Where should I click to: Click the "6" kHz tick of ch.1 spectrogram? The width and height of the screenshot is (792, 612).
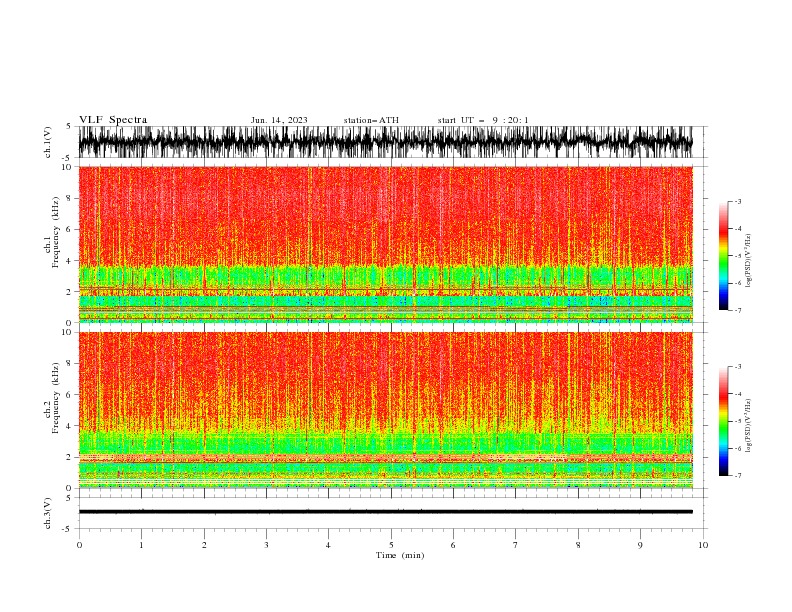click(x=70, y=229)
